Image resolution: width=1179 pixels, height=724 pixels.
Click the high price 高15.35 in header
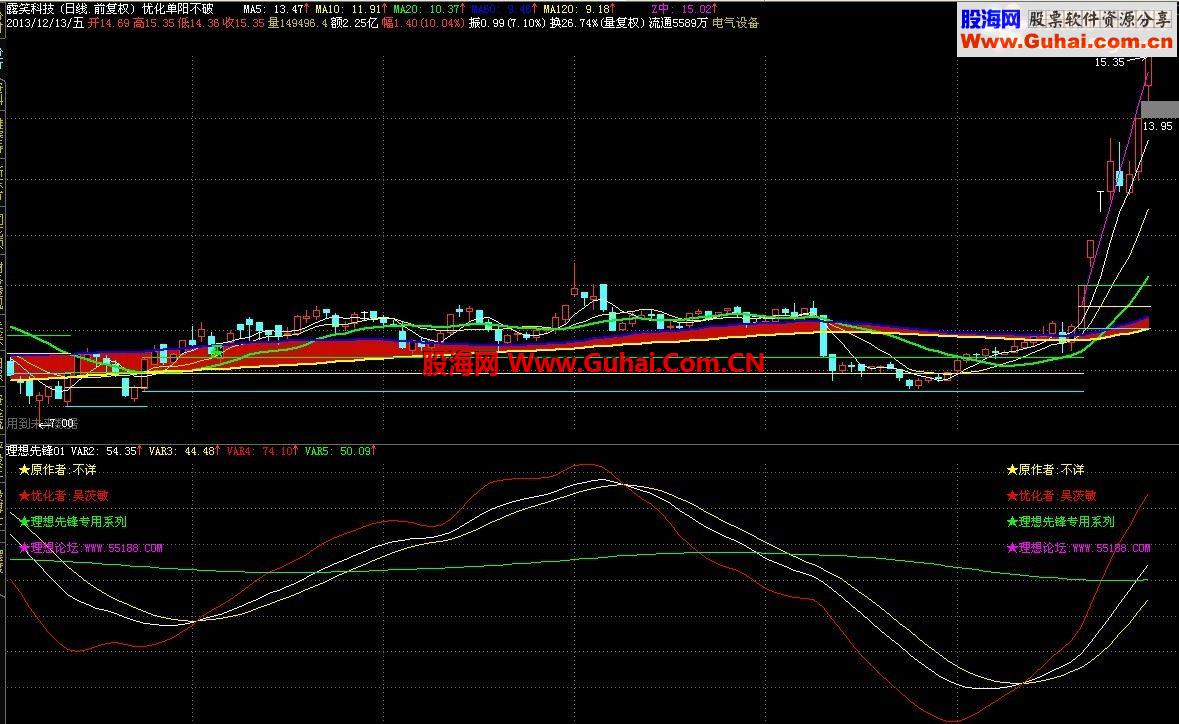pyautogui.click(x=154, y=23)
